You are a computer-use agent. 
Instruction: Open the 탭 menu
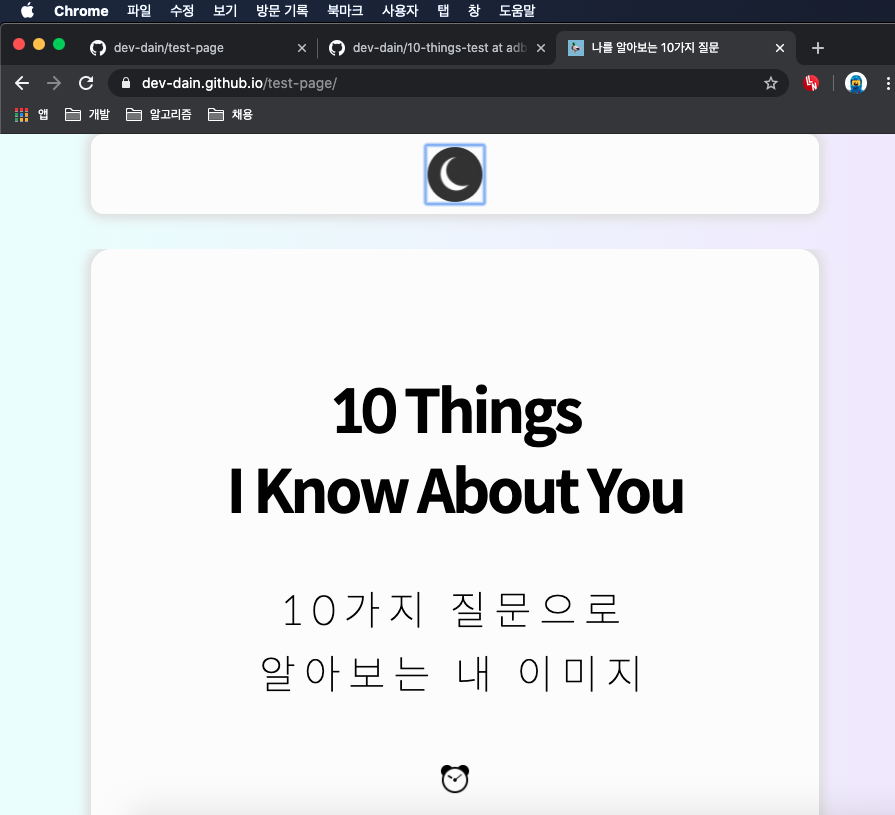[444, 11]
